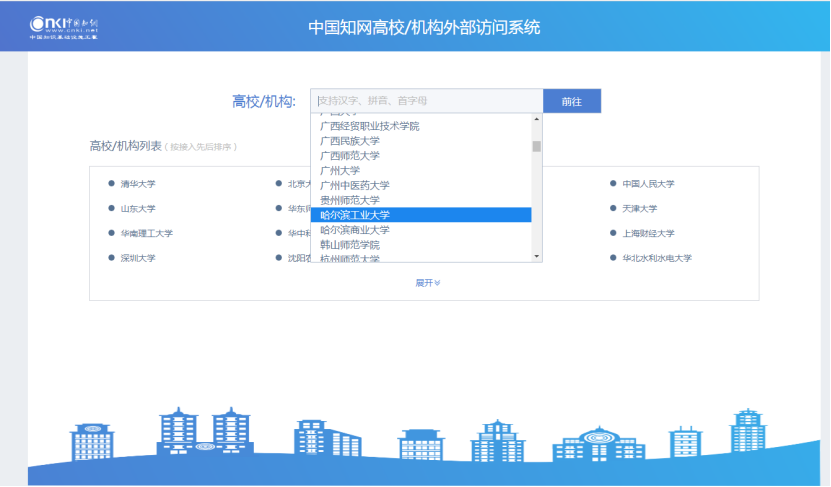The image size is (831, 487).
Task: Click the dropdown scrollbar thumb
Action: point(537,146)
